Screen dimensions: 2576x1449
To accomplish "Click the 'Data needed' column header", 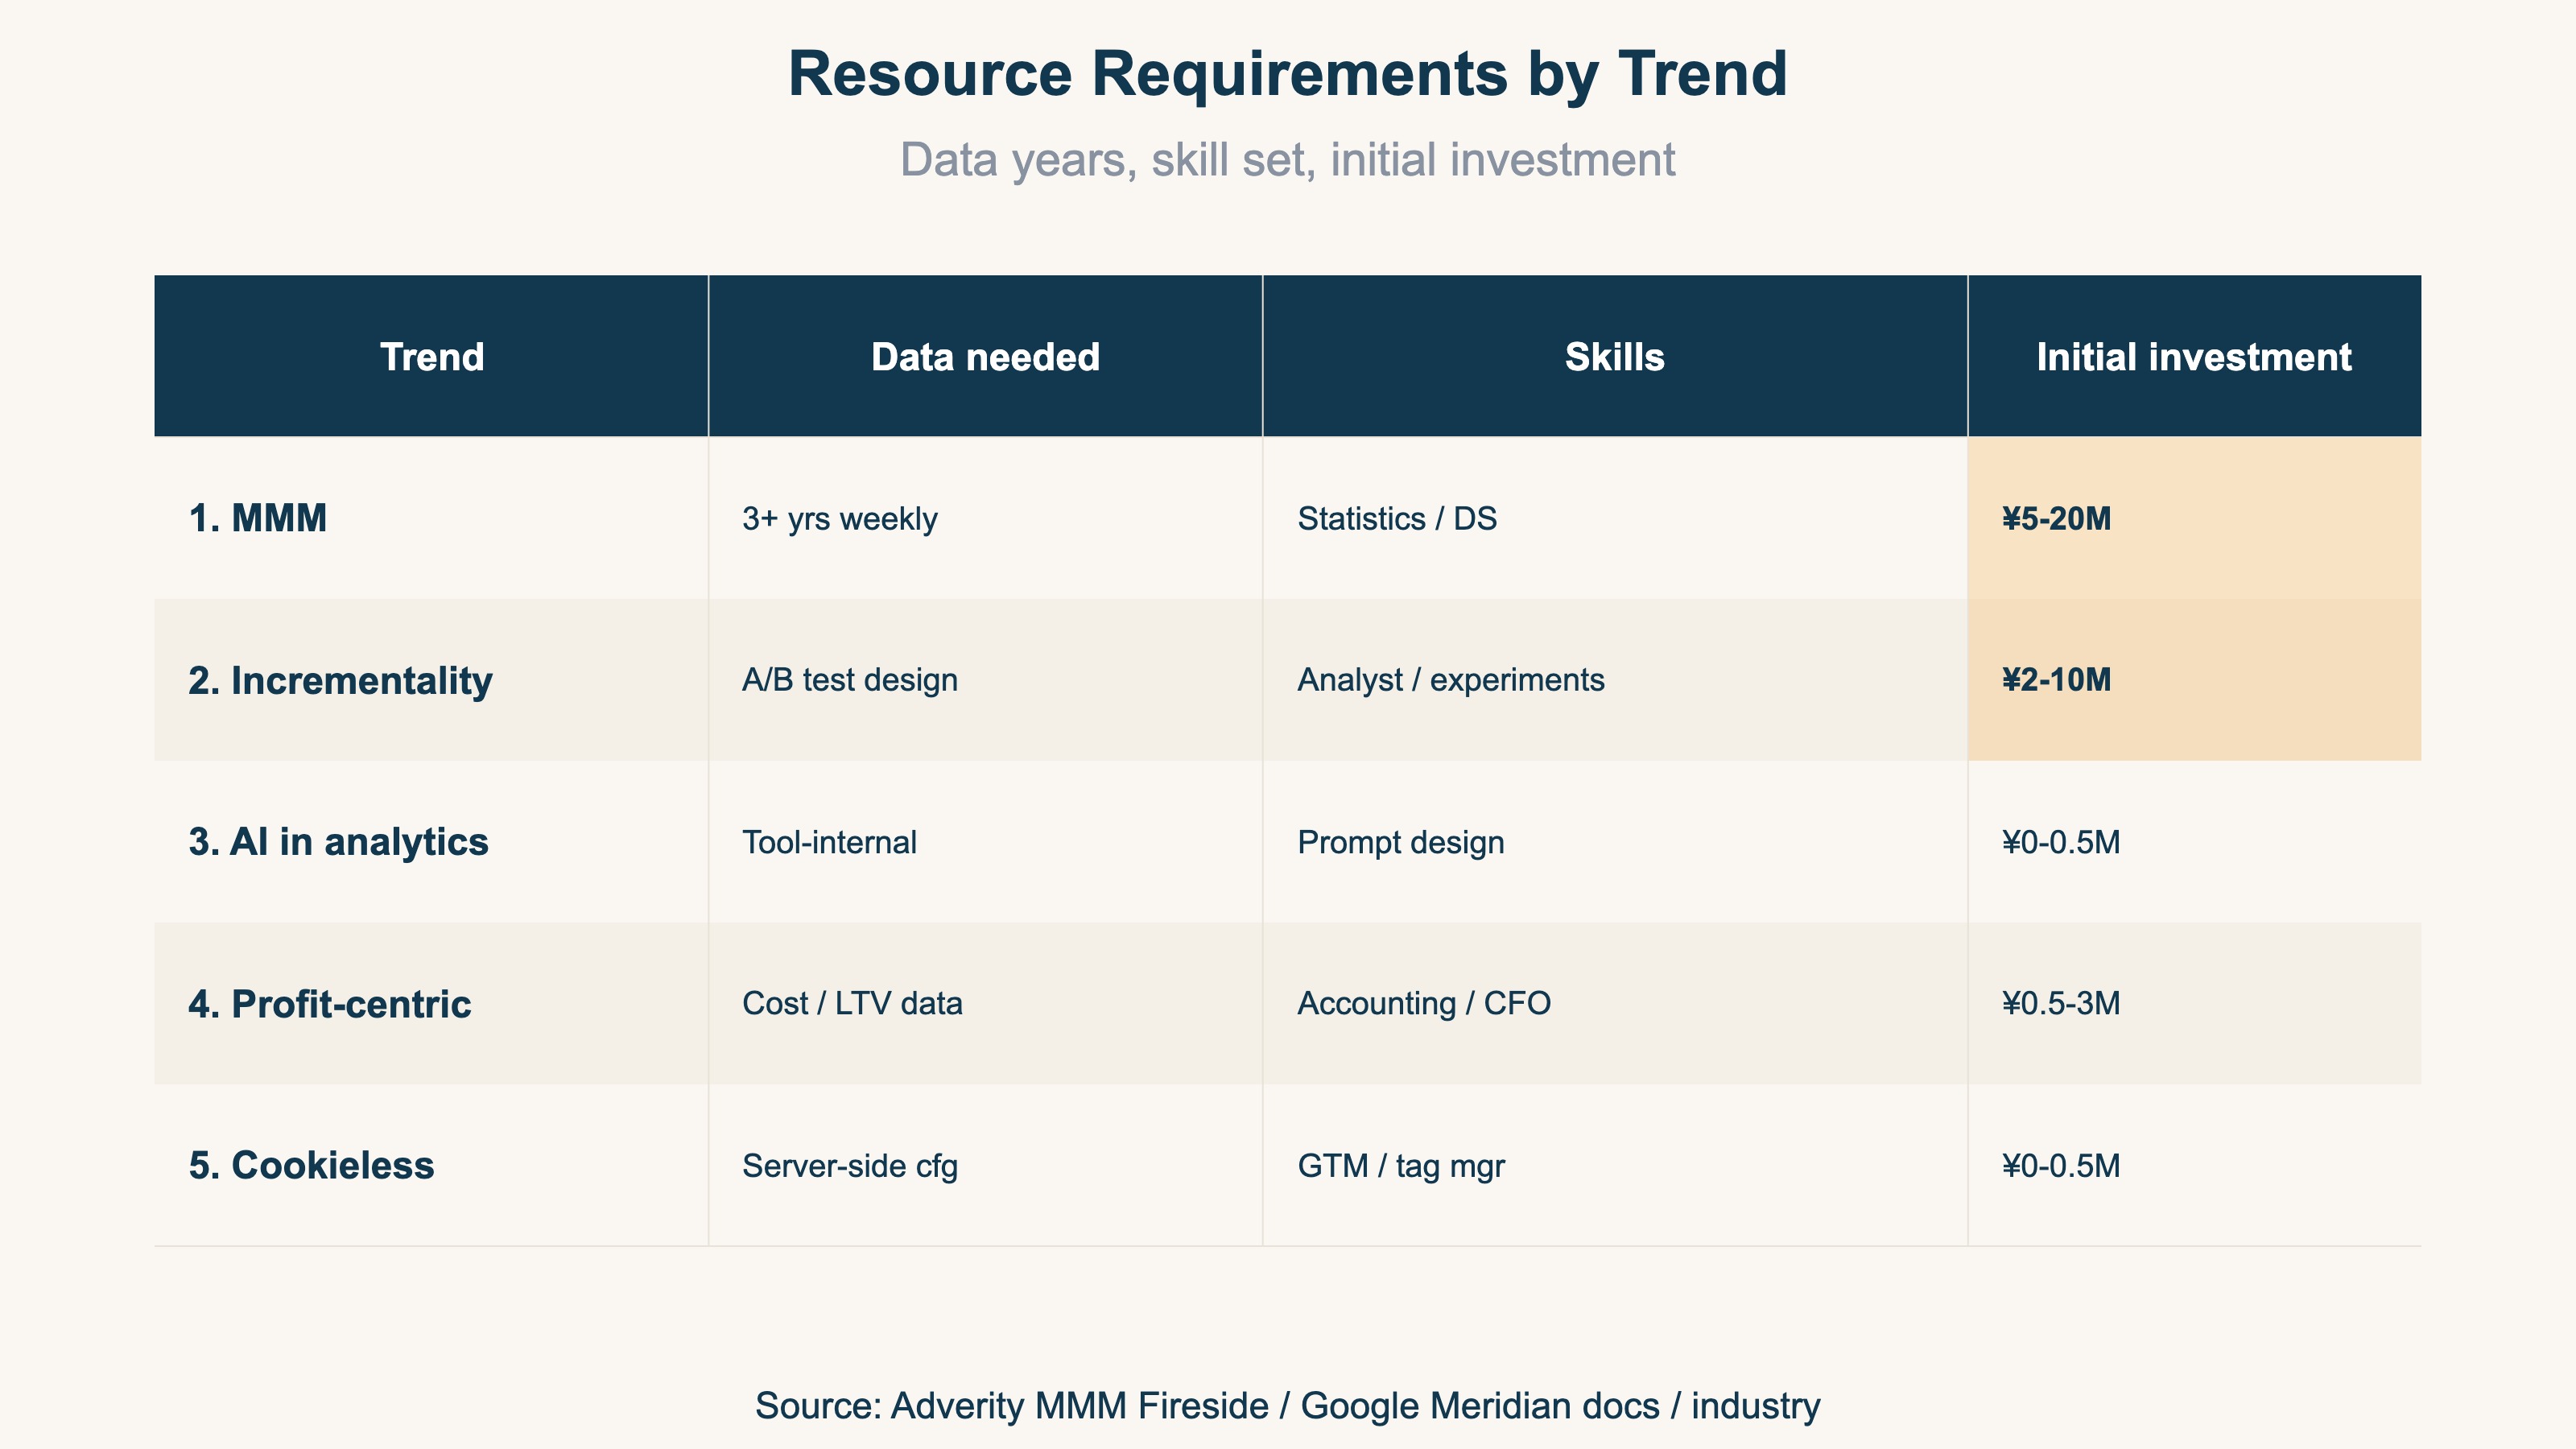I will pyautogui.click(x=985, y=357).
